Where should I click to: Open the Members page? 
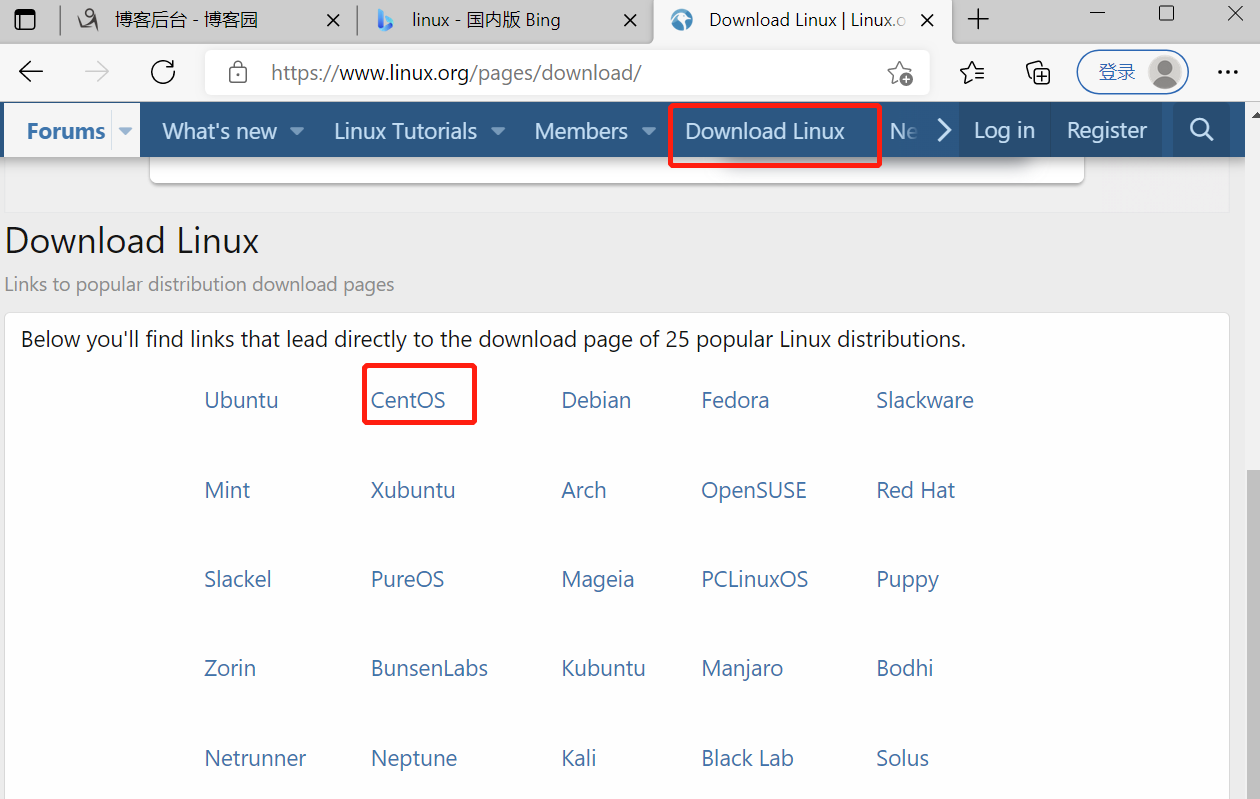(x=581, y=131)
